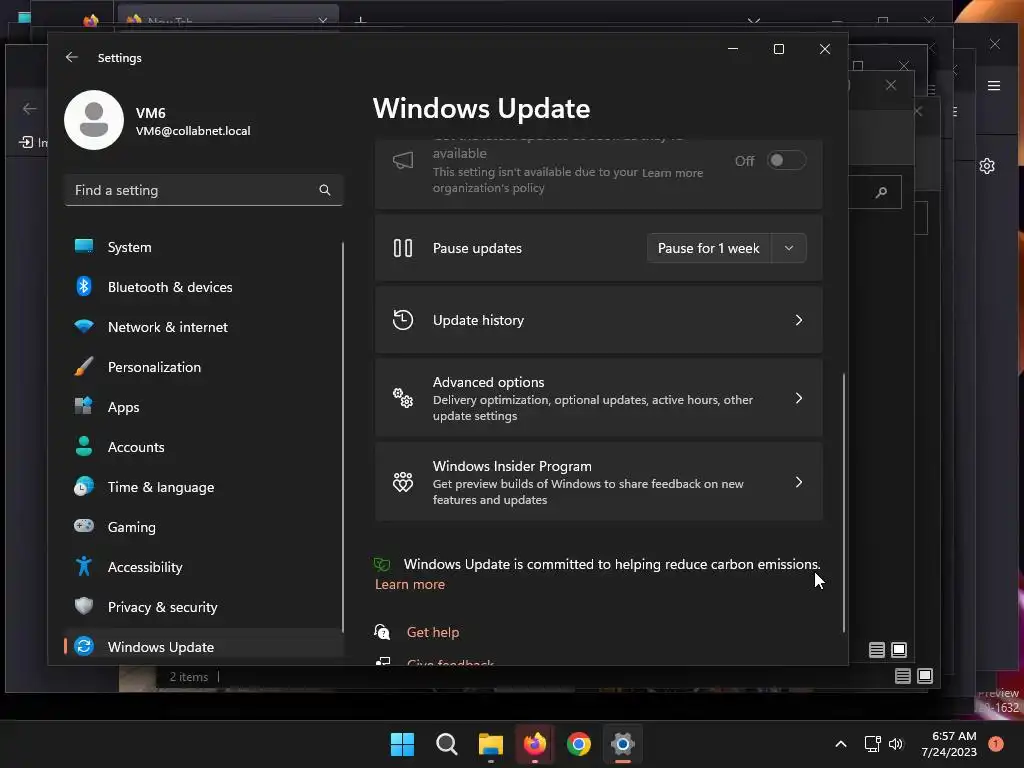Open Network & internet category

tap(204, 327)
